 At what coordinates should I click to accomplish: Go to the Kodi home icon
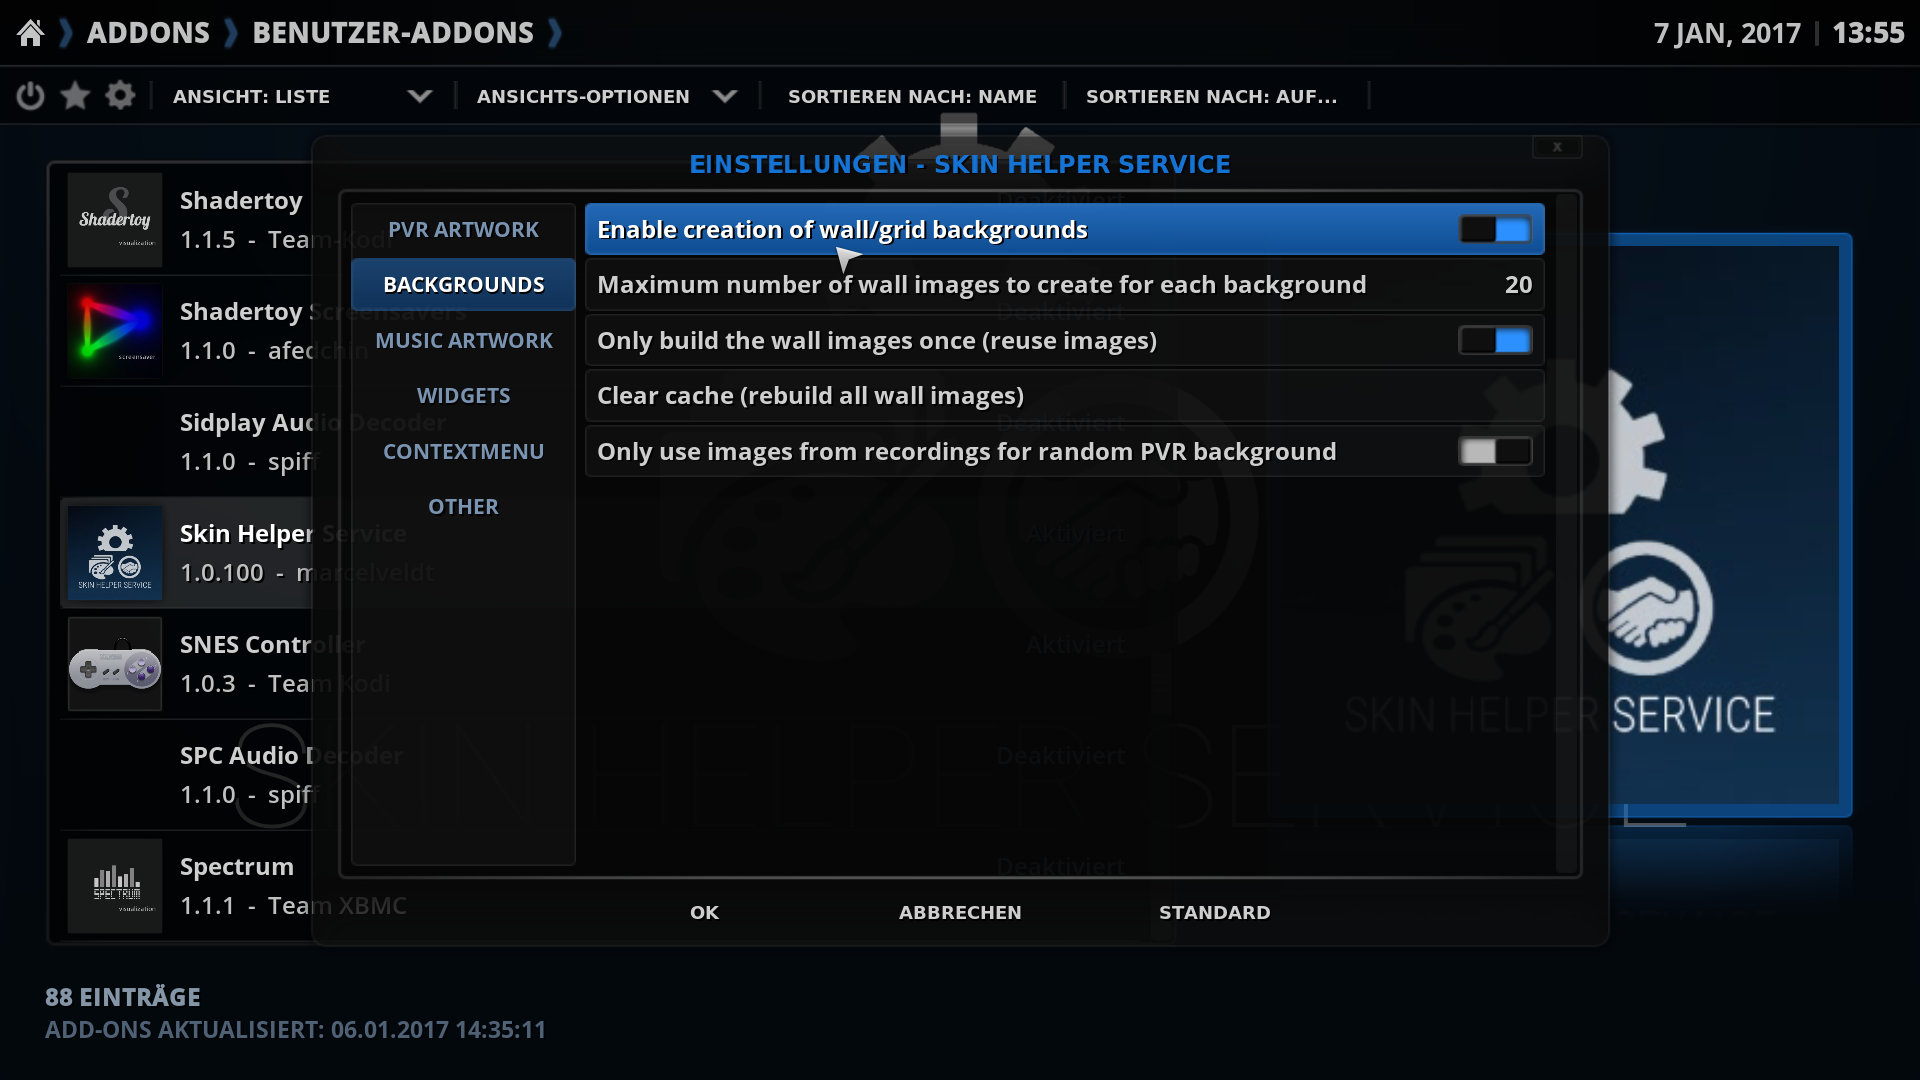[x=31, y=33]
